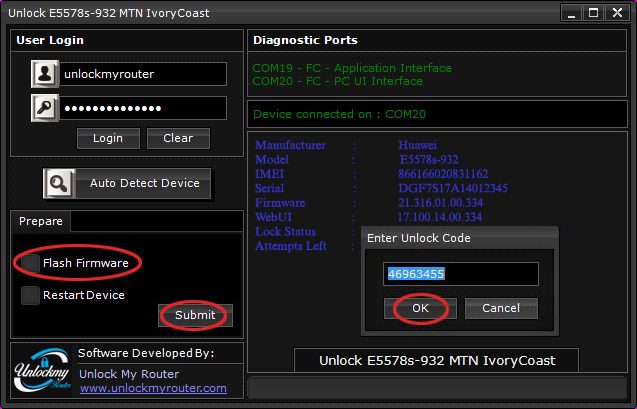Click the serial DGF7S17A14012345
This screenshot has width=637, height=409.
pyautogui.click(x=453, y=188)
